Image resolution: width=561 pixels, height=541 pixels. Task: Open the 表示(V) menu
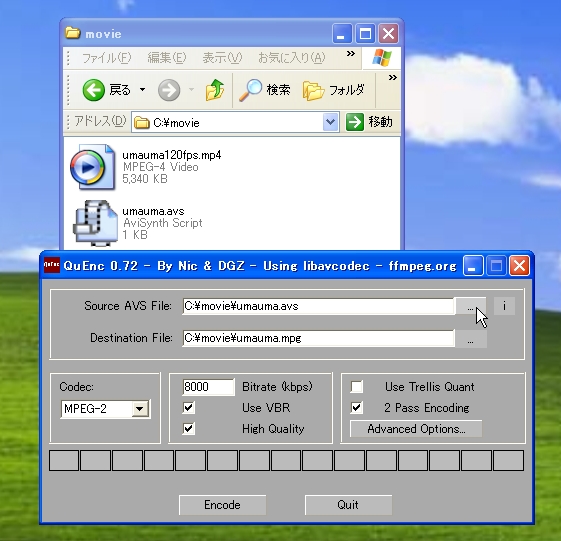click(222, 58)
